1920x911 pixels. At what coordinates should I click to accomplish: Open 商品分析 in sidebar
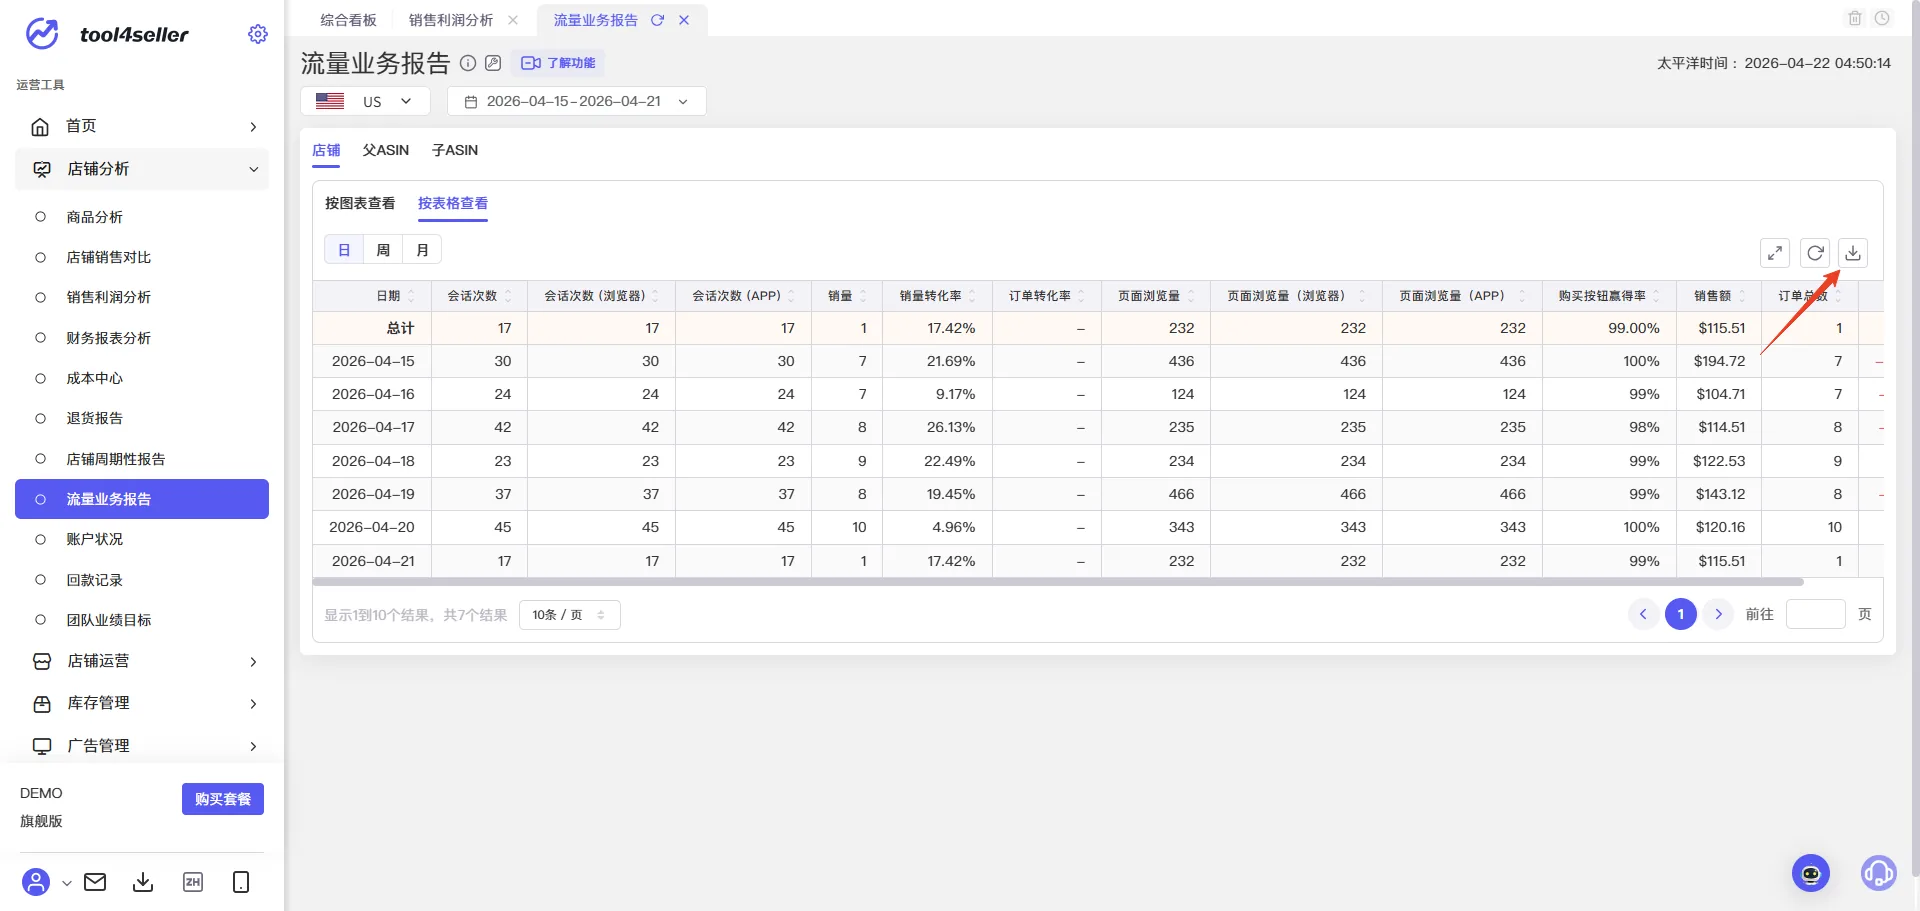142,217
